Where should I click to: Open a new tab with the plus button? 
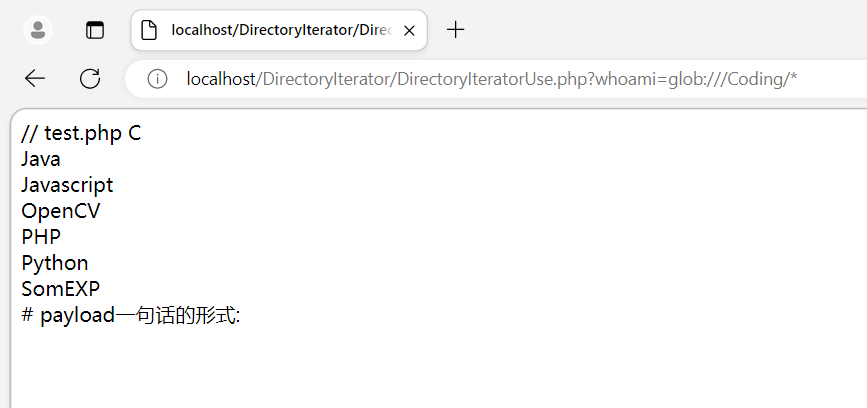[x=456, y=30]
